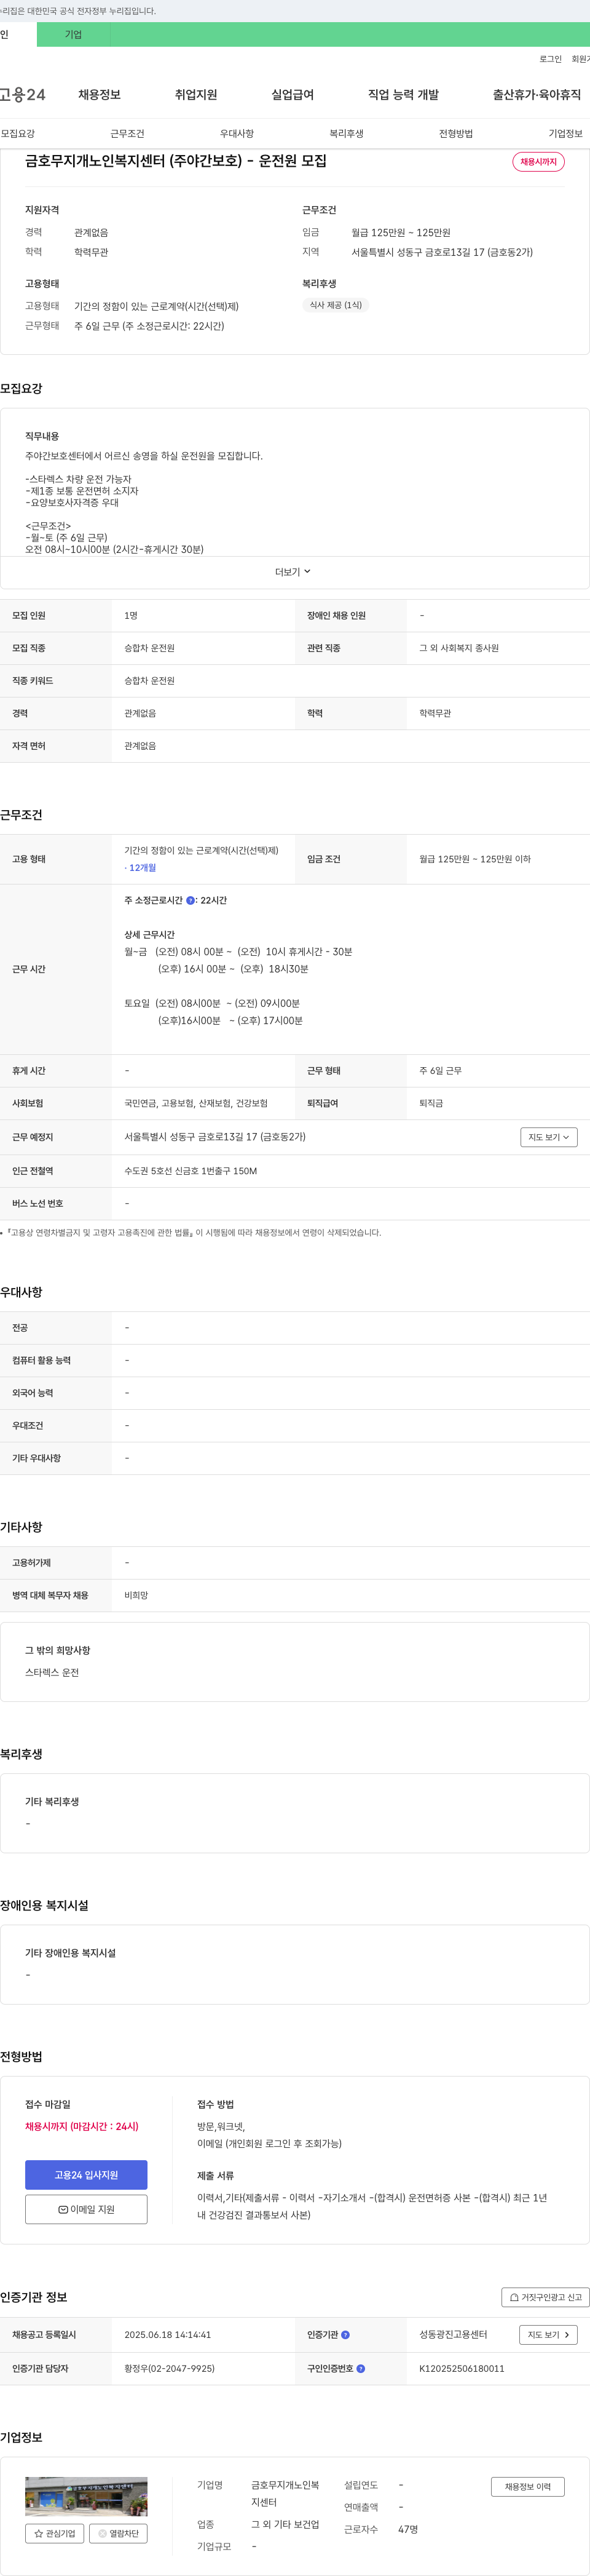Jump to 모집요강 section tab

point(17,134)
